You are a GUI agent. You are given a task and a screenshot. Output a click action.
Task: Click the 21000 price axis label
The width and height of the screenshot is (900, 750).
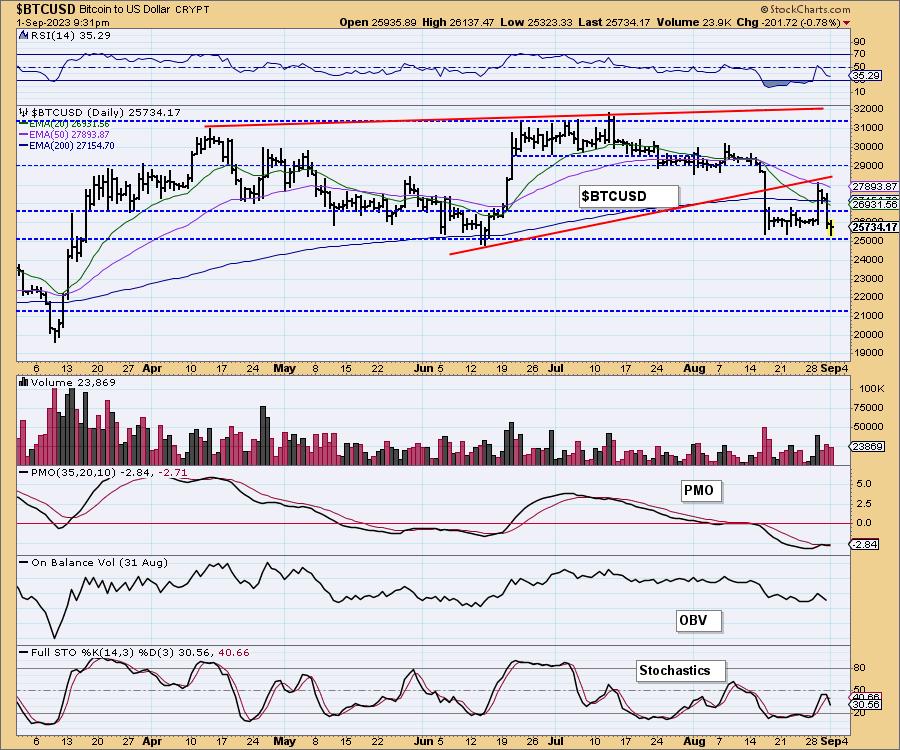click(x=867, y=316)
